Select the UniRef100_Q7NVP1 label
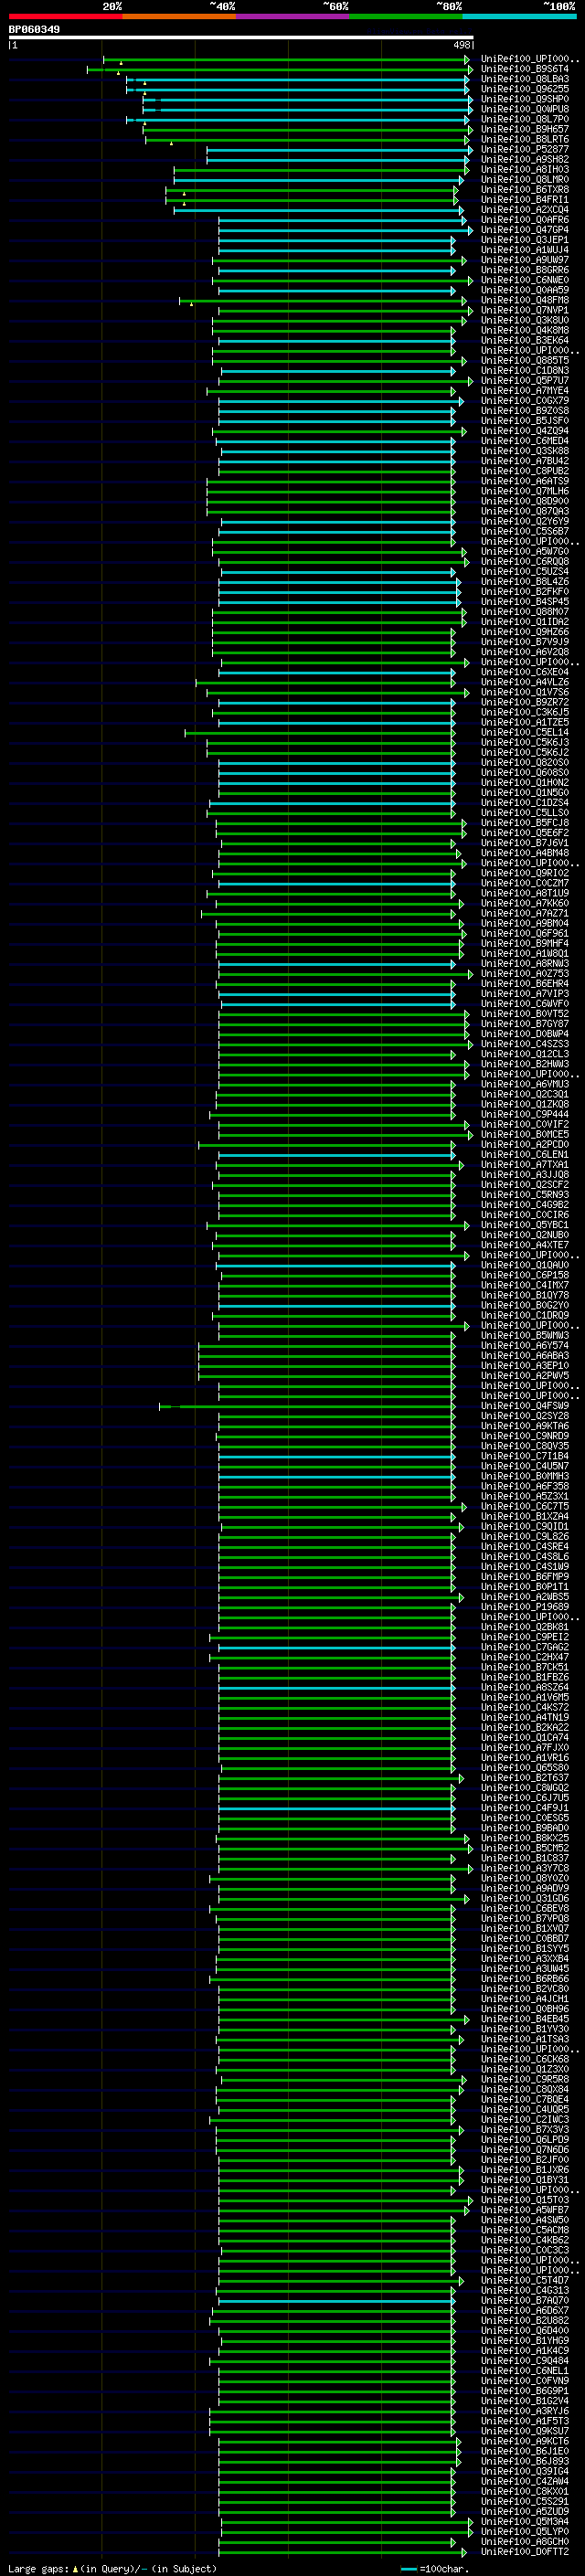 pyautogui.click(x=525, y=311)
